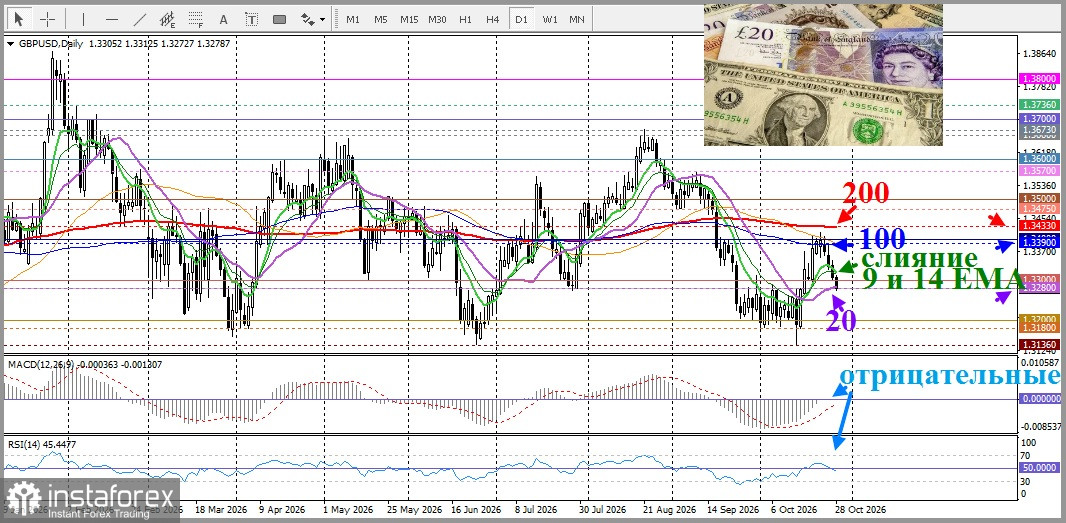Switch to H4 timeframe
The image size is (1066, 523).
pos(493,19)
